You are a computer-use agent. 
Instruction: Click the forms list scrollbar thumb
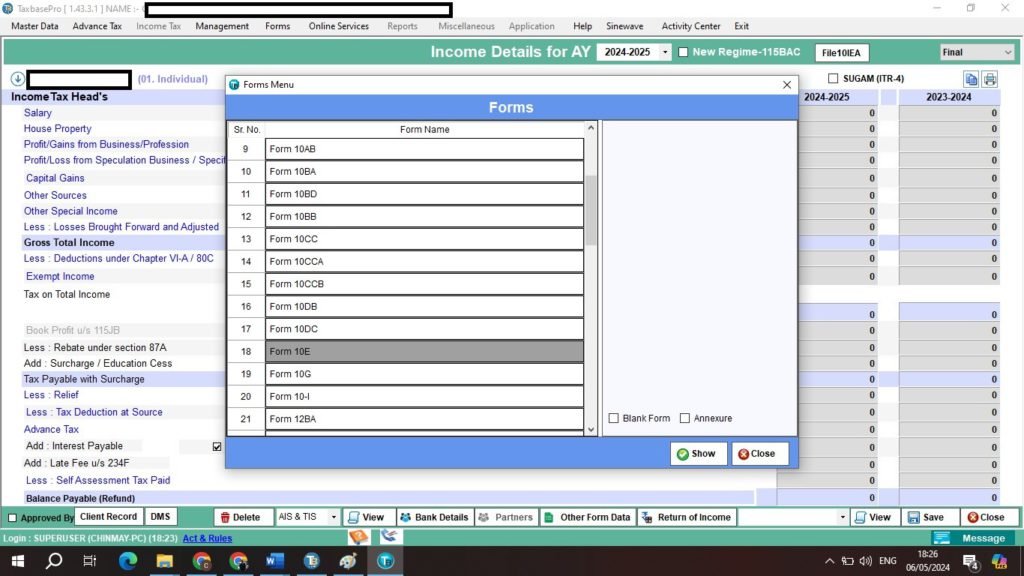(591, 210)
